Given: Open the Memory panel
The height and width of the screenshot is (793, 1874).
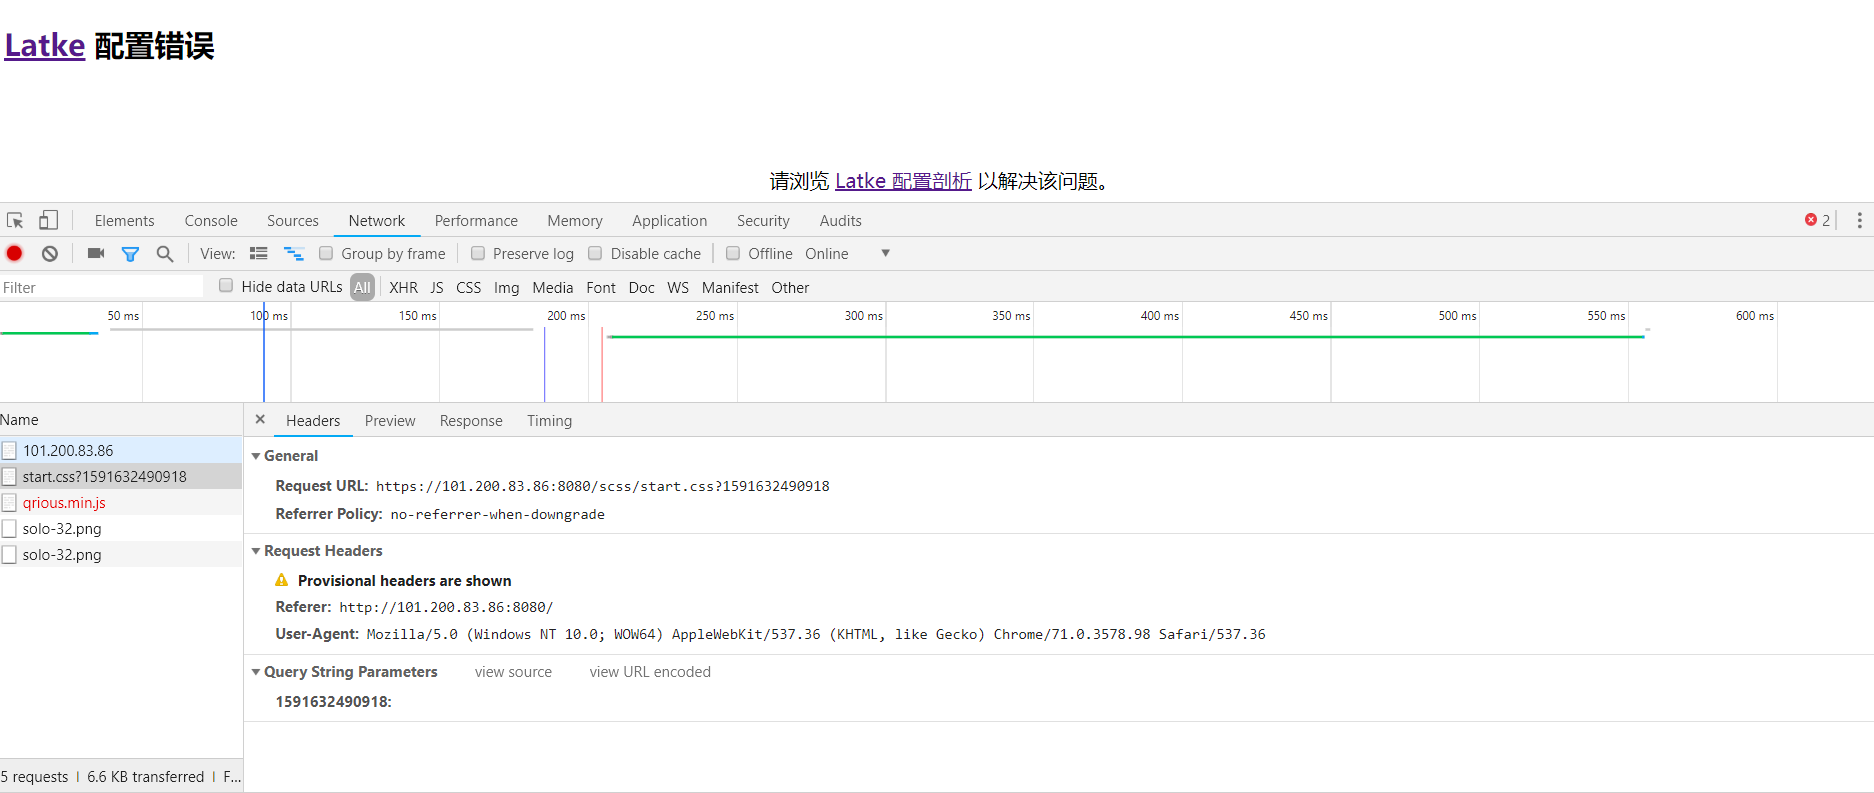Looking at the screenshot, I should point(575,220).
